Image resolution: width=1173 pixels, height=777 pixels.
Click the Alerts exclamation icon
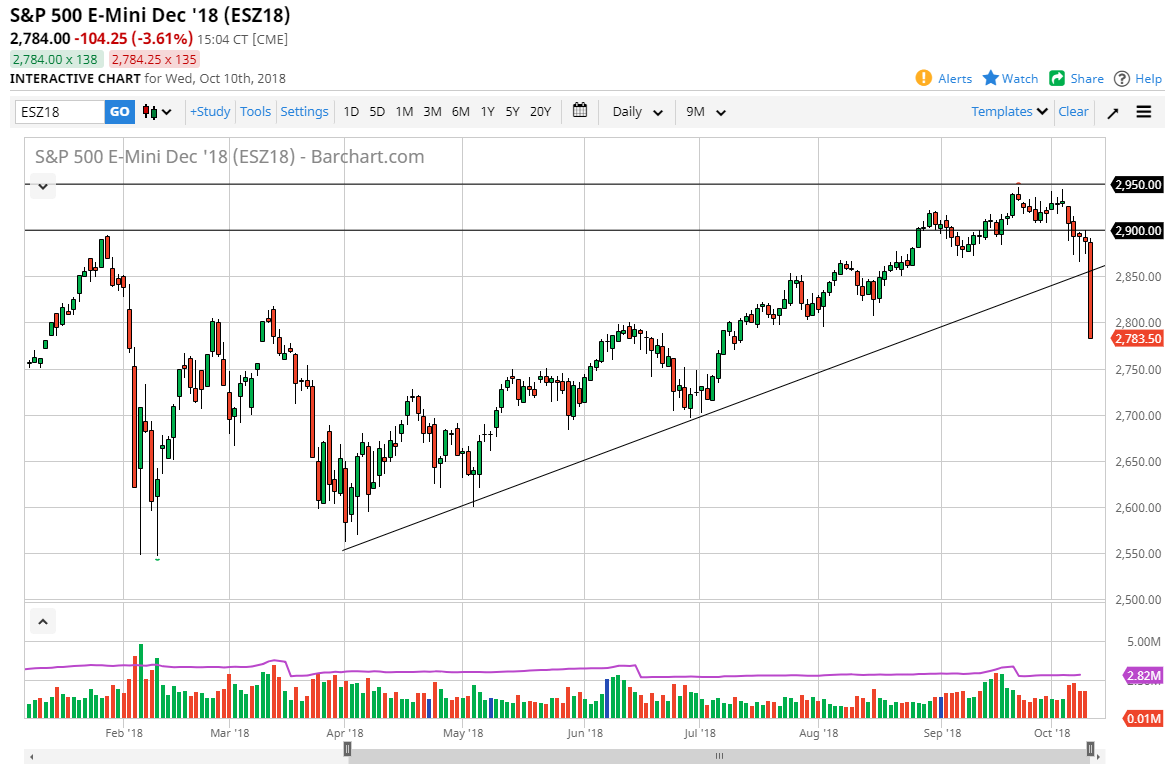pos(925,78)
